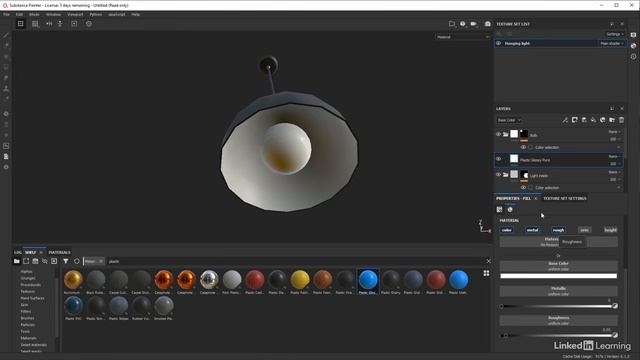Select the Smudge tool in left toolbar

pos(6,77)
